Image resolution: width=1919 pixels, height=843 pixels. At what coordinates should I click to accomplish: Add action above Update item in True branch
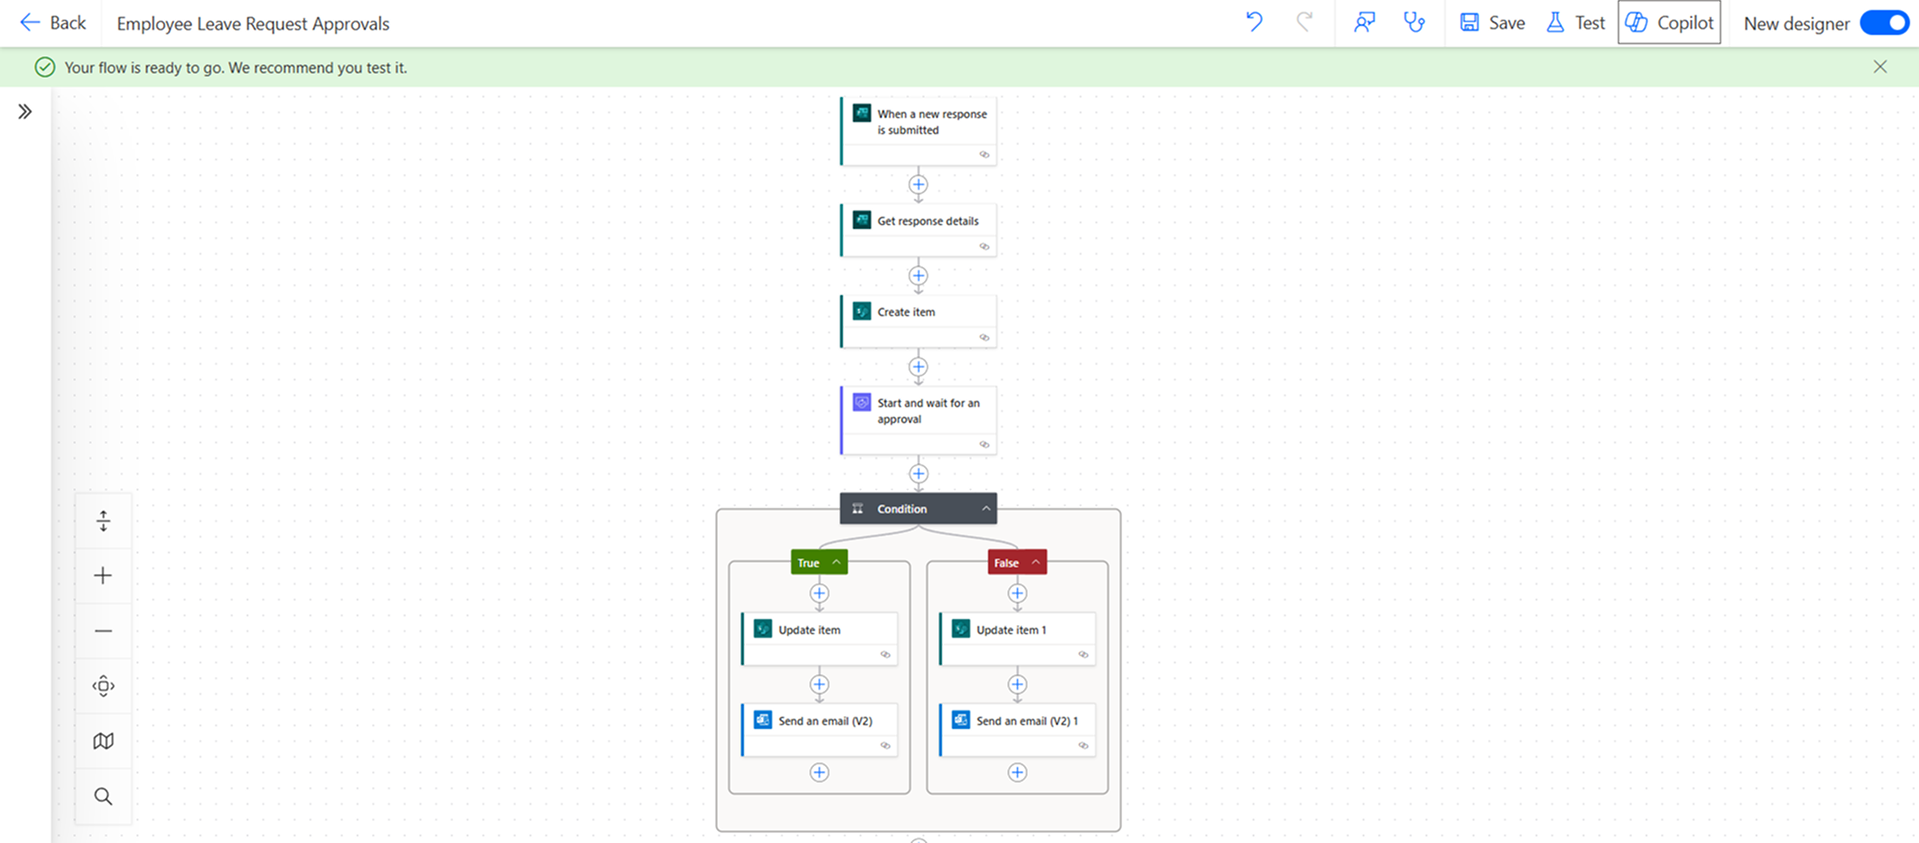click(x=819, y=594)
